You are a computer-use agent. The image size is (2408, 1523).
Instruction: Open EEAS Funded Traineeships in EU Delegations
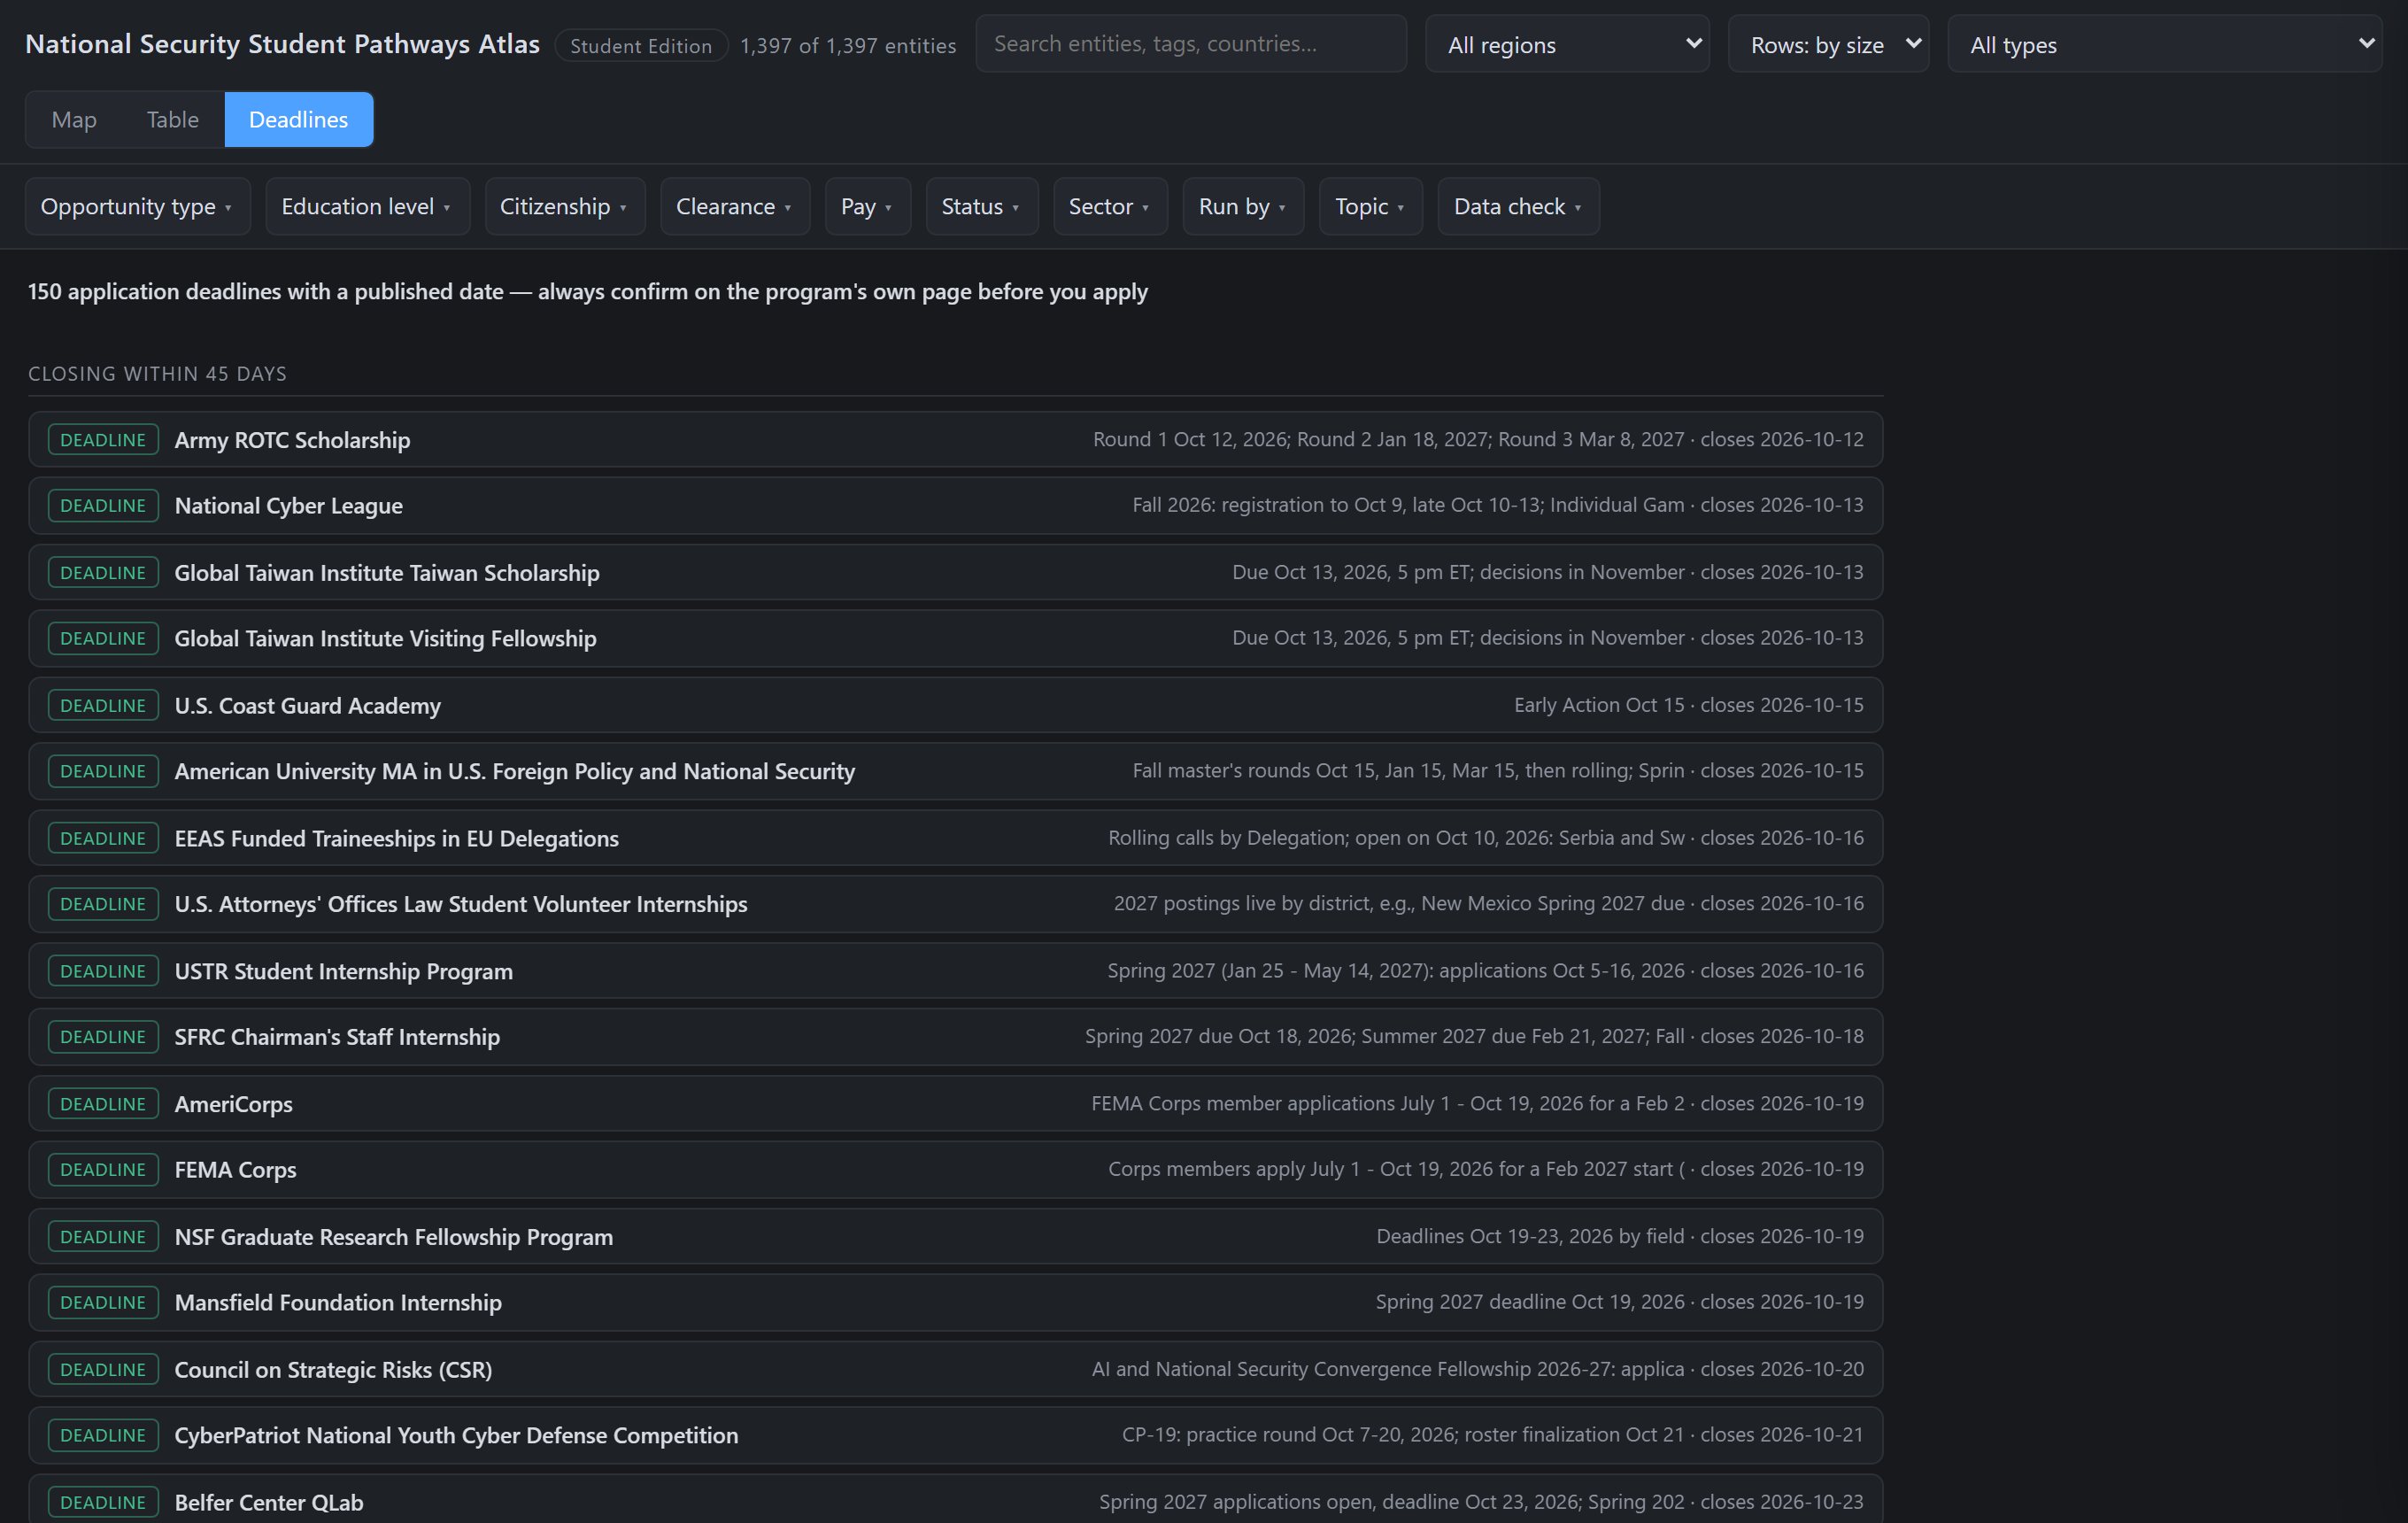tap(955, 839)
